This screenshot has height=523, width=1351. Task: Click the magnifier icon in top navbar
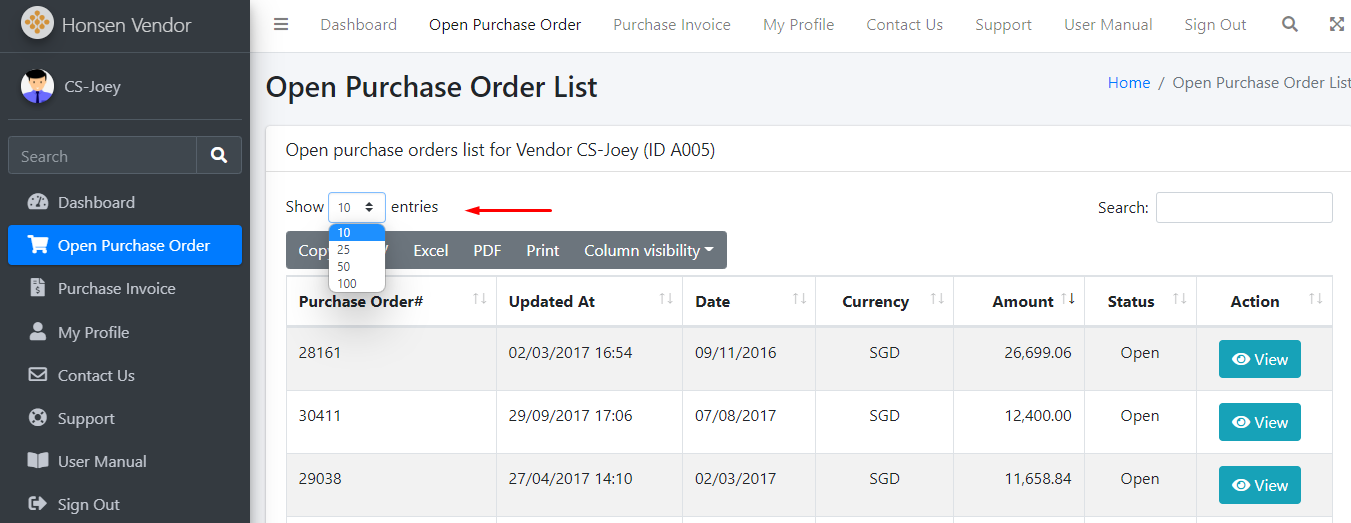tap(1290, 25)
